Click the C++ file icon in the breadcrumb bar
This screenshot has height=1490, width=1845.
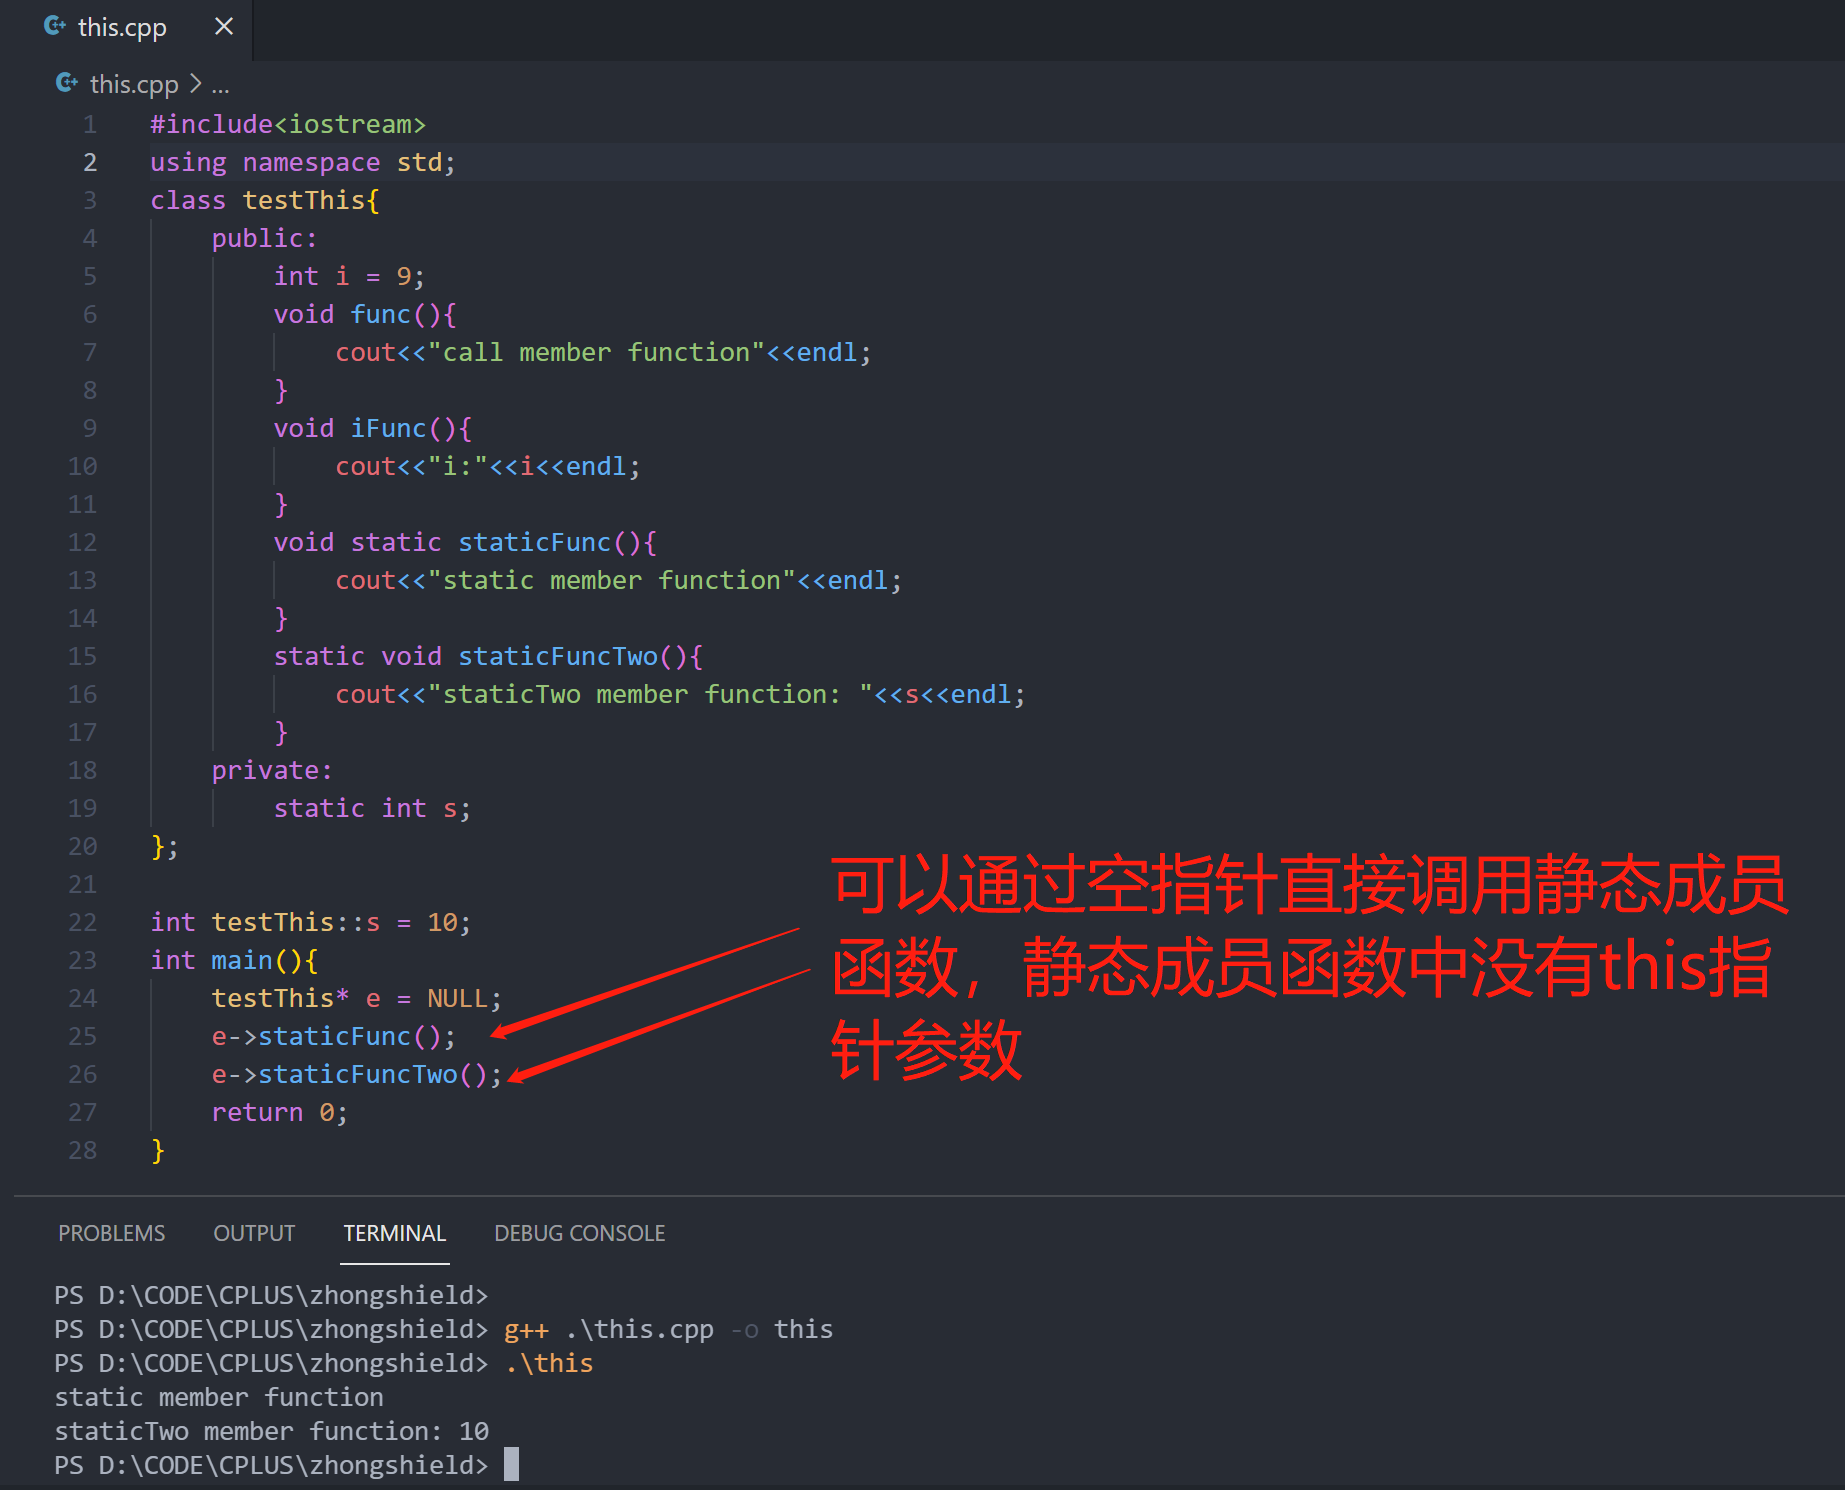(66, 84)
